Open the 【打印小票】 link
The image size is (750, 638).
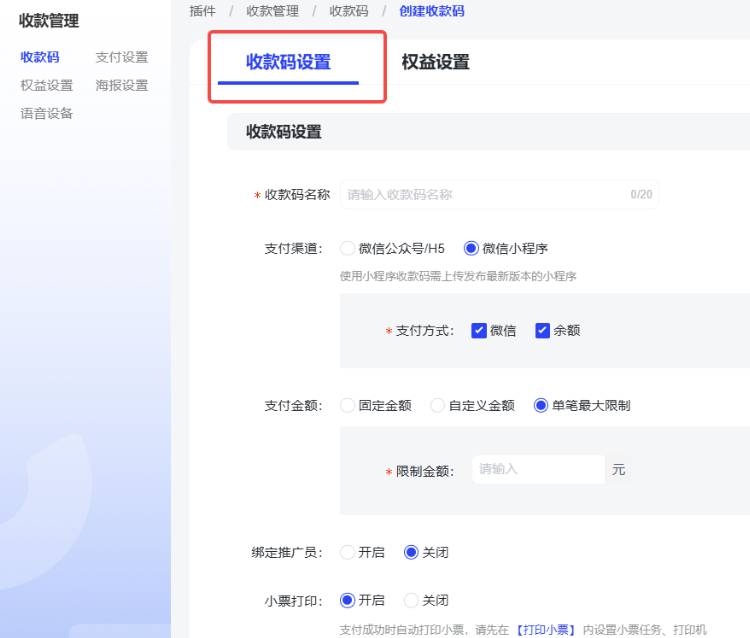(547, 629)
